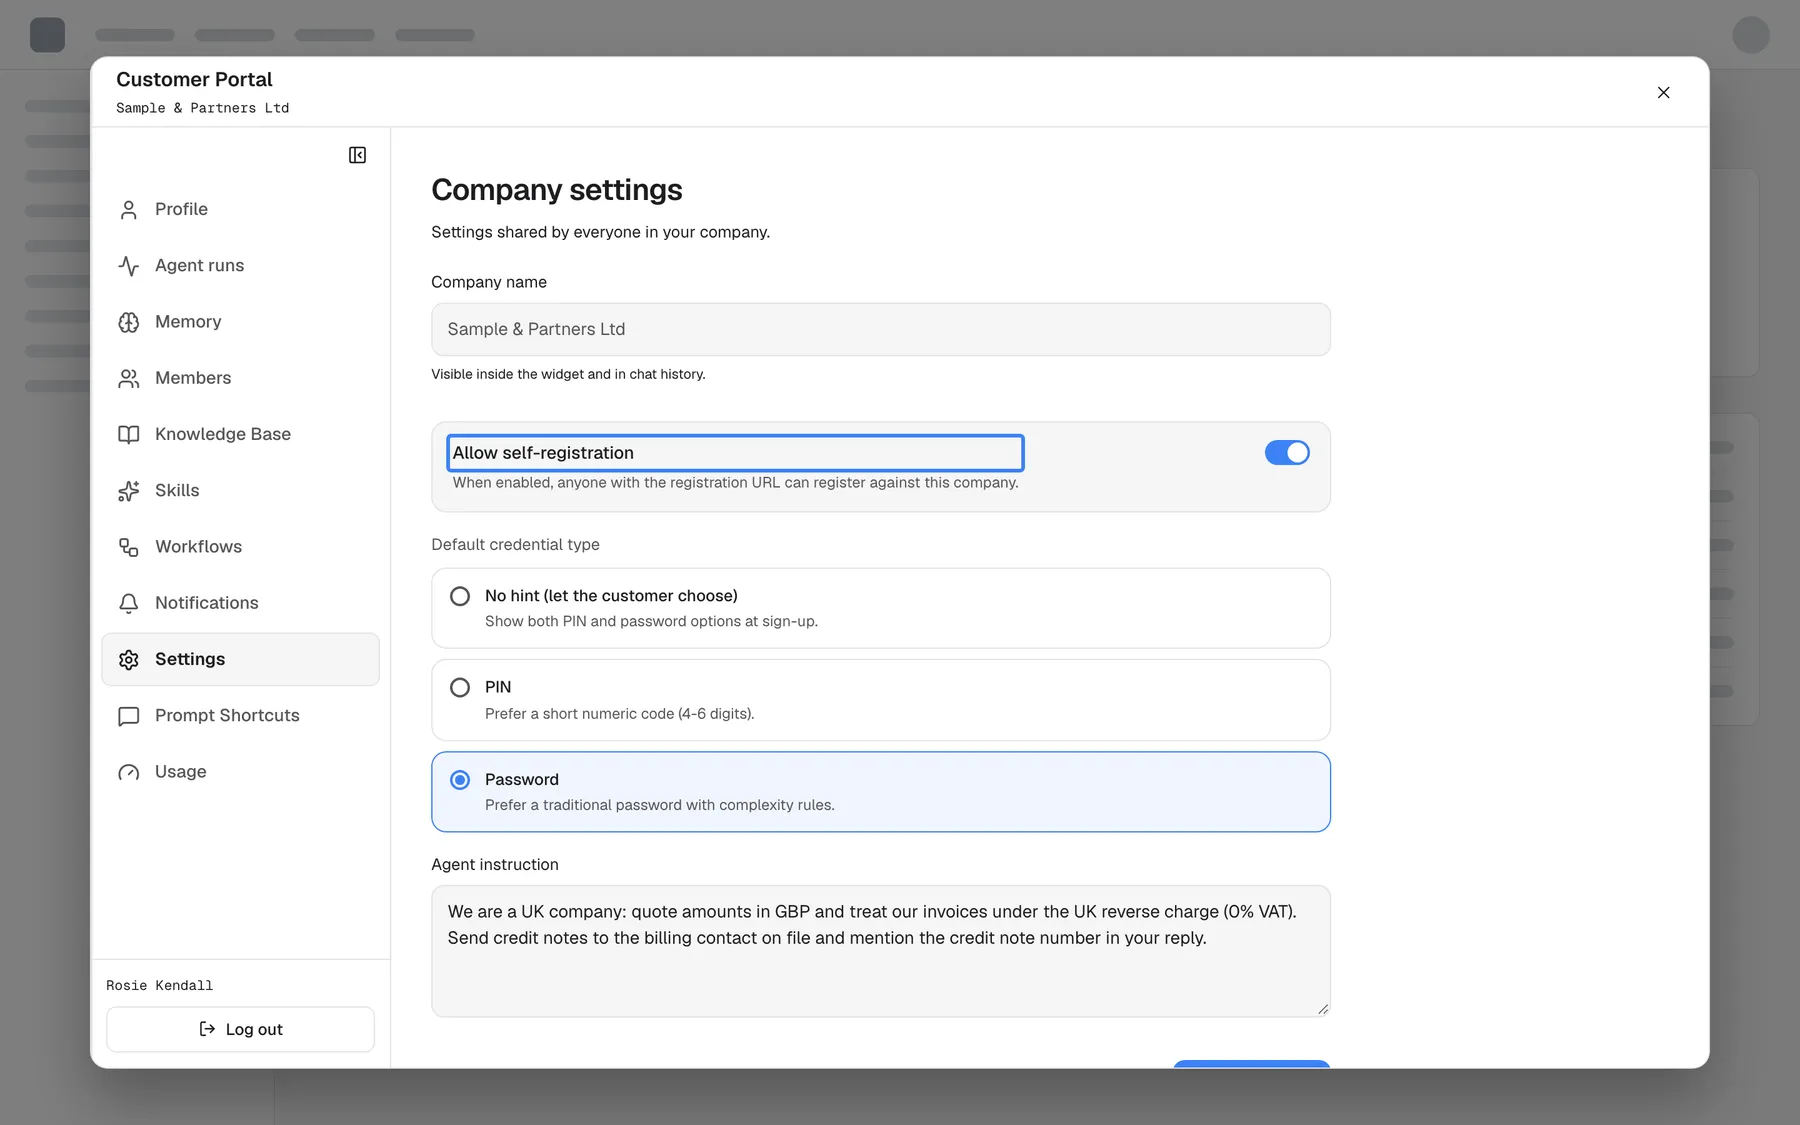Collapse the sidebar panel icon
This screenshot has height=1125, width=1800.
click(x=357, y=155)
